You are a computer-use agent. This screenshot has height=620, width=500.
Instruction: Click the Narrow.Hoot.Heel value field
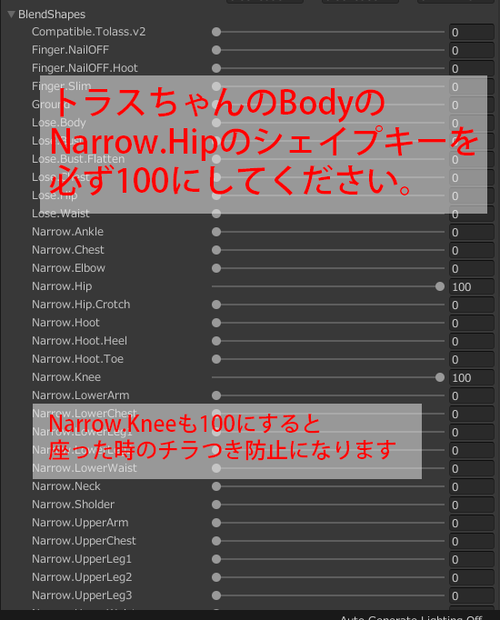coord(472,341)
